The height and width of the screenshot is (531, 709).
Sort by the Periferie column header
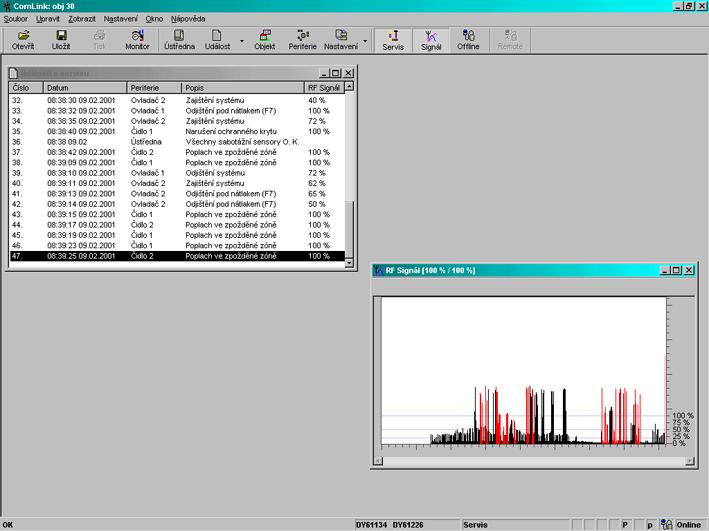pos(154,88)
